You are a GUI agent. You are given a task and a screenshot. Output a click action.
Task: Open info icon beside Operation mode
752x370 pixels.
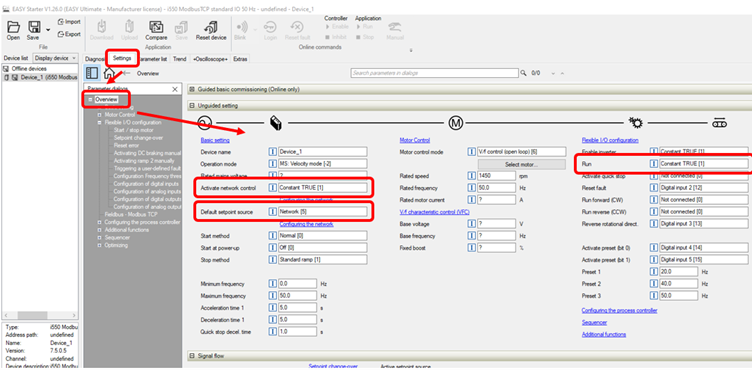click(x=272, y=164)
